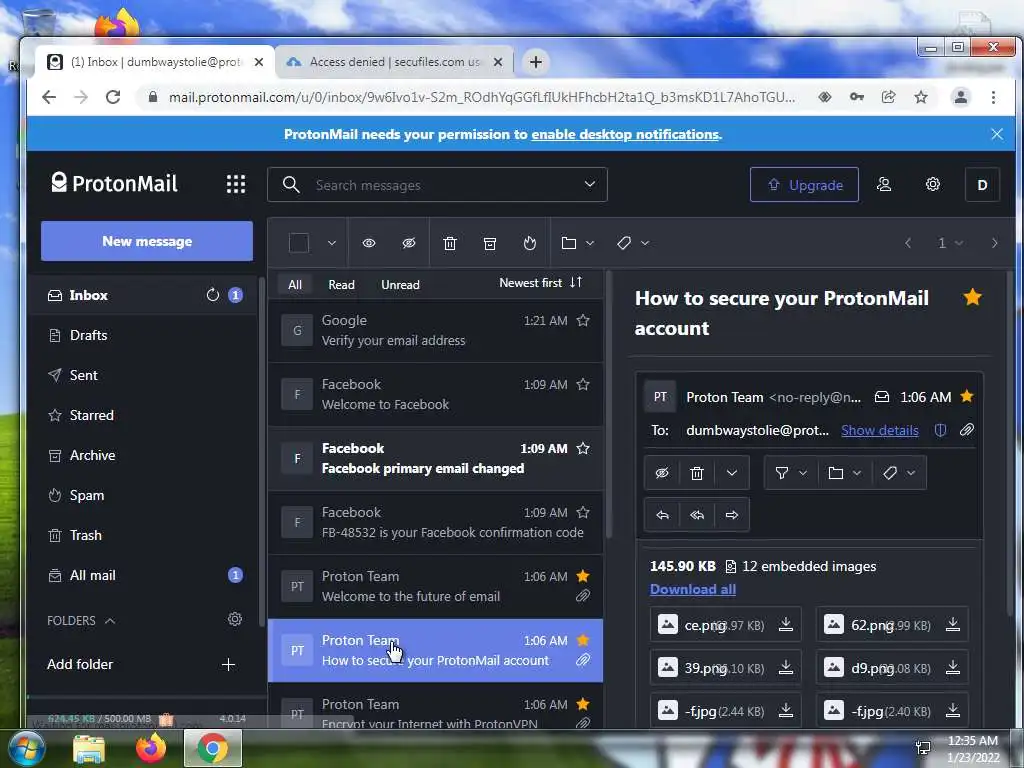
Task: Download ce.png attachment icon
Action: tap(786, 625)
